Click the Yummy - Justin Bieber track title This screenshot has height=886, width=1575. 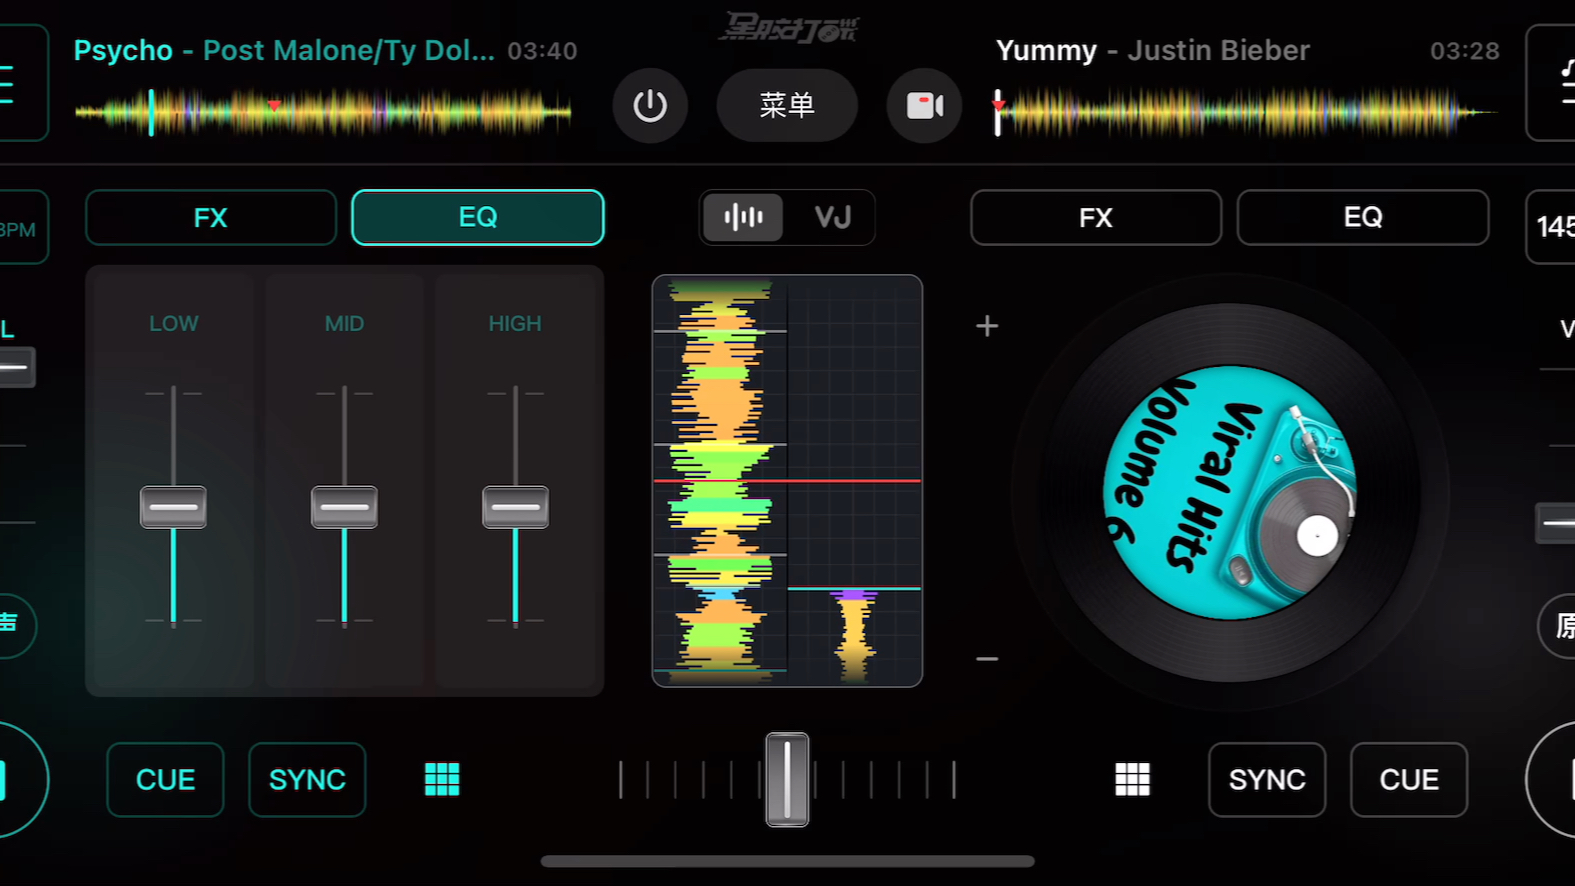(x=1152, y=51)
